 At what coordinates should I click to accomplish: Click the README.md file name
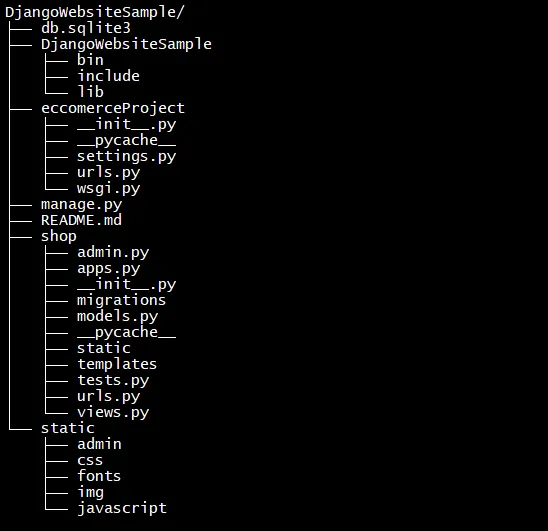(x=81, y=220)
